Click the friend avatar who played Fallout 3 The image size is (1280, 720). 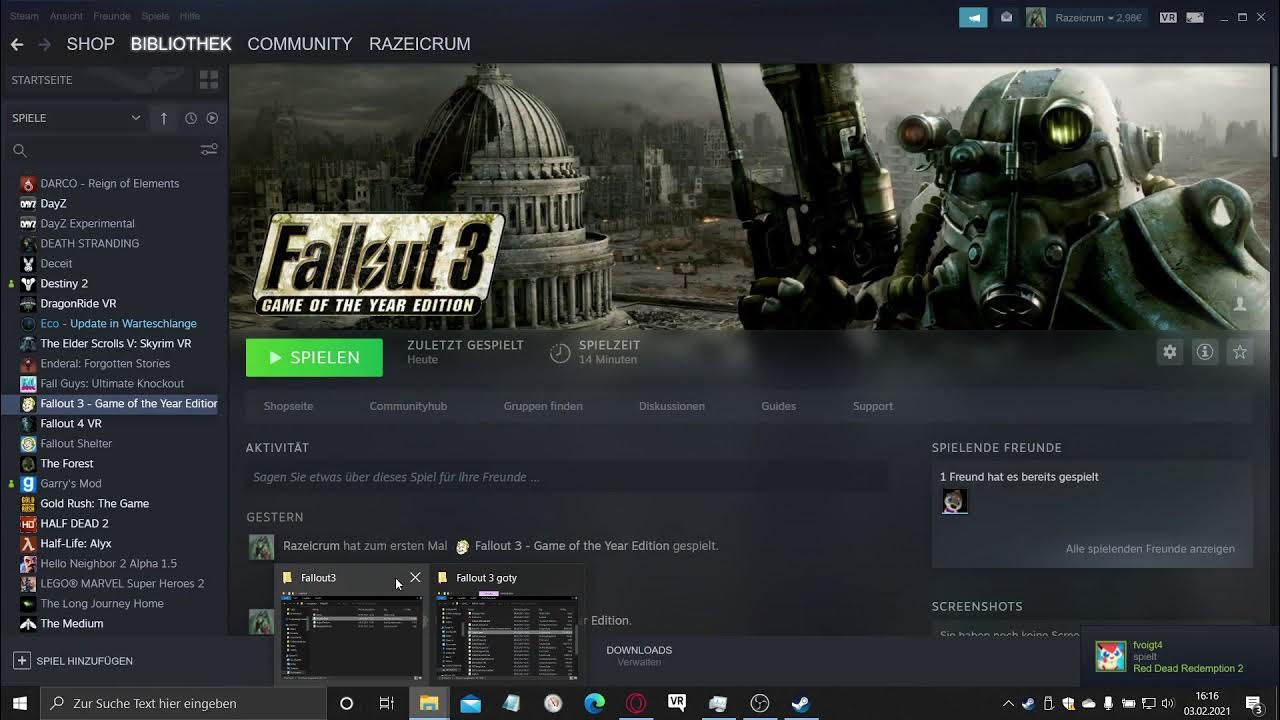(955, 501)
